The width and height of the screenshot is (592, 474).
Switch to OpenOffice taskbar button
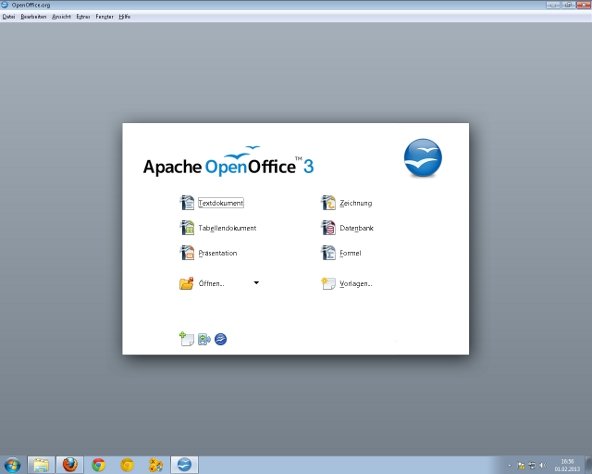pyautogui.click(x=185, y=465)
